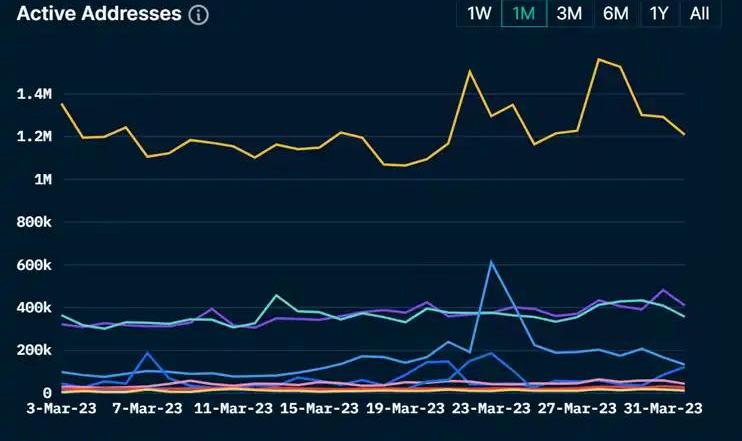742x441 pixels.
Task: Click the blue line spike near 600k
Action: pos(491,262)
